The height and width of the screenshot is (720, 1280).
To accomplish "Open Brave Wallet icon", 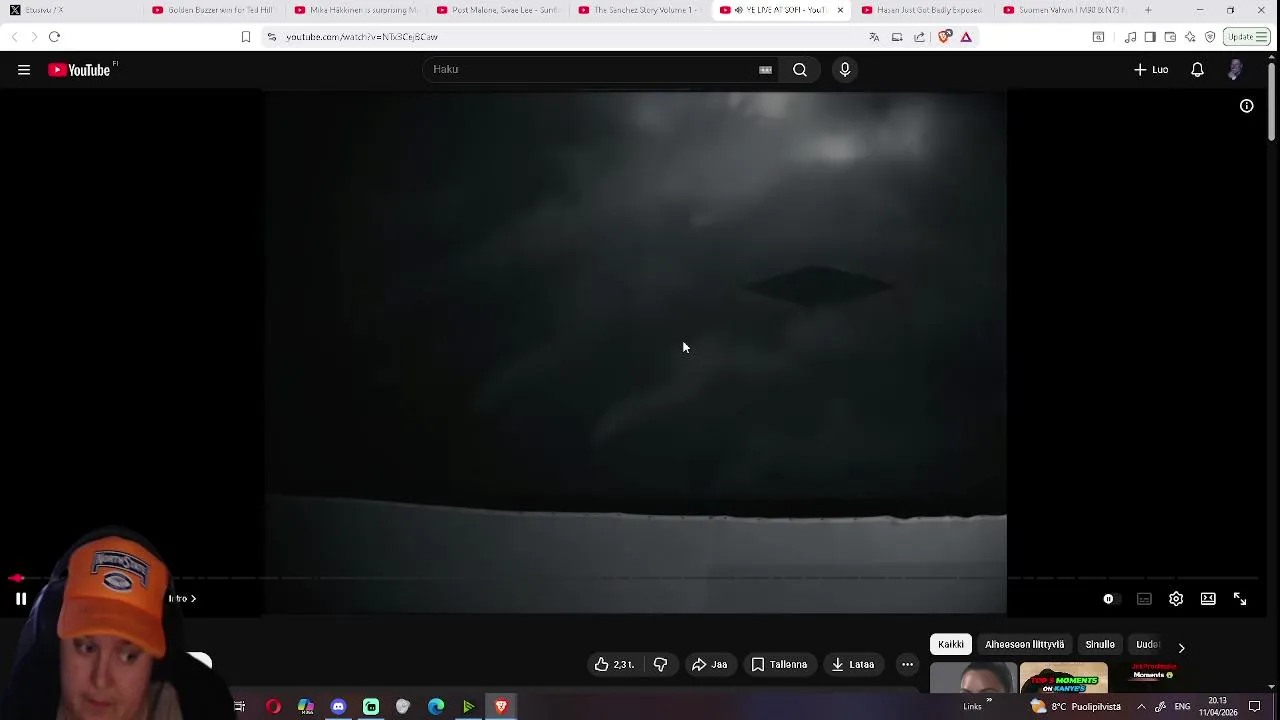I will click(1170, 37).
